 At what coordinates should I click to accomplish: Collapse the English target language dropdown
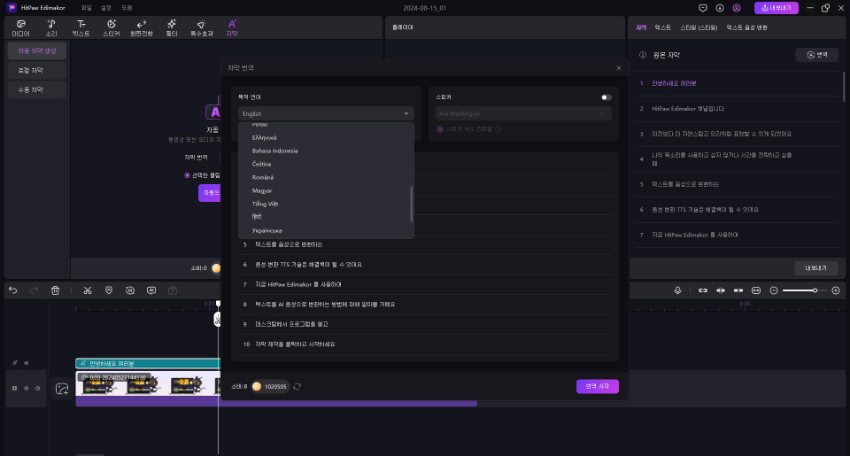[x=325, y=114]
